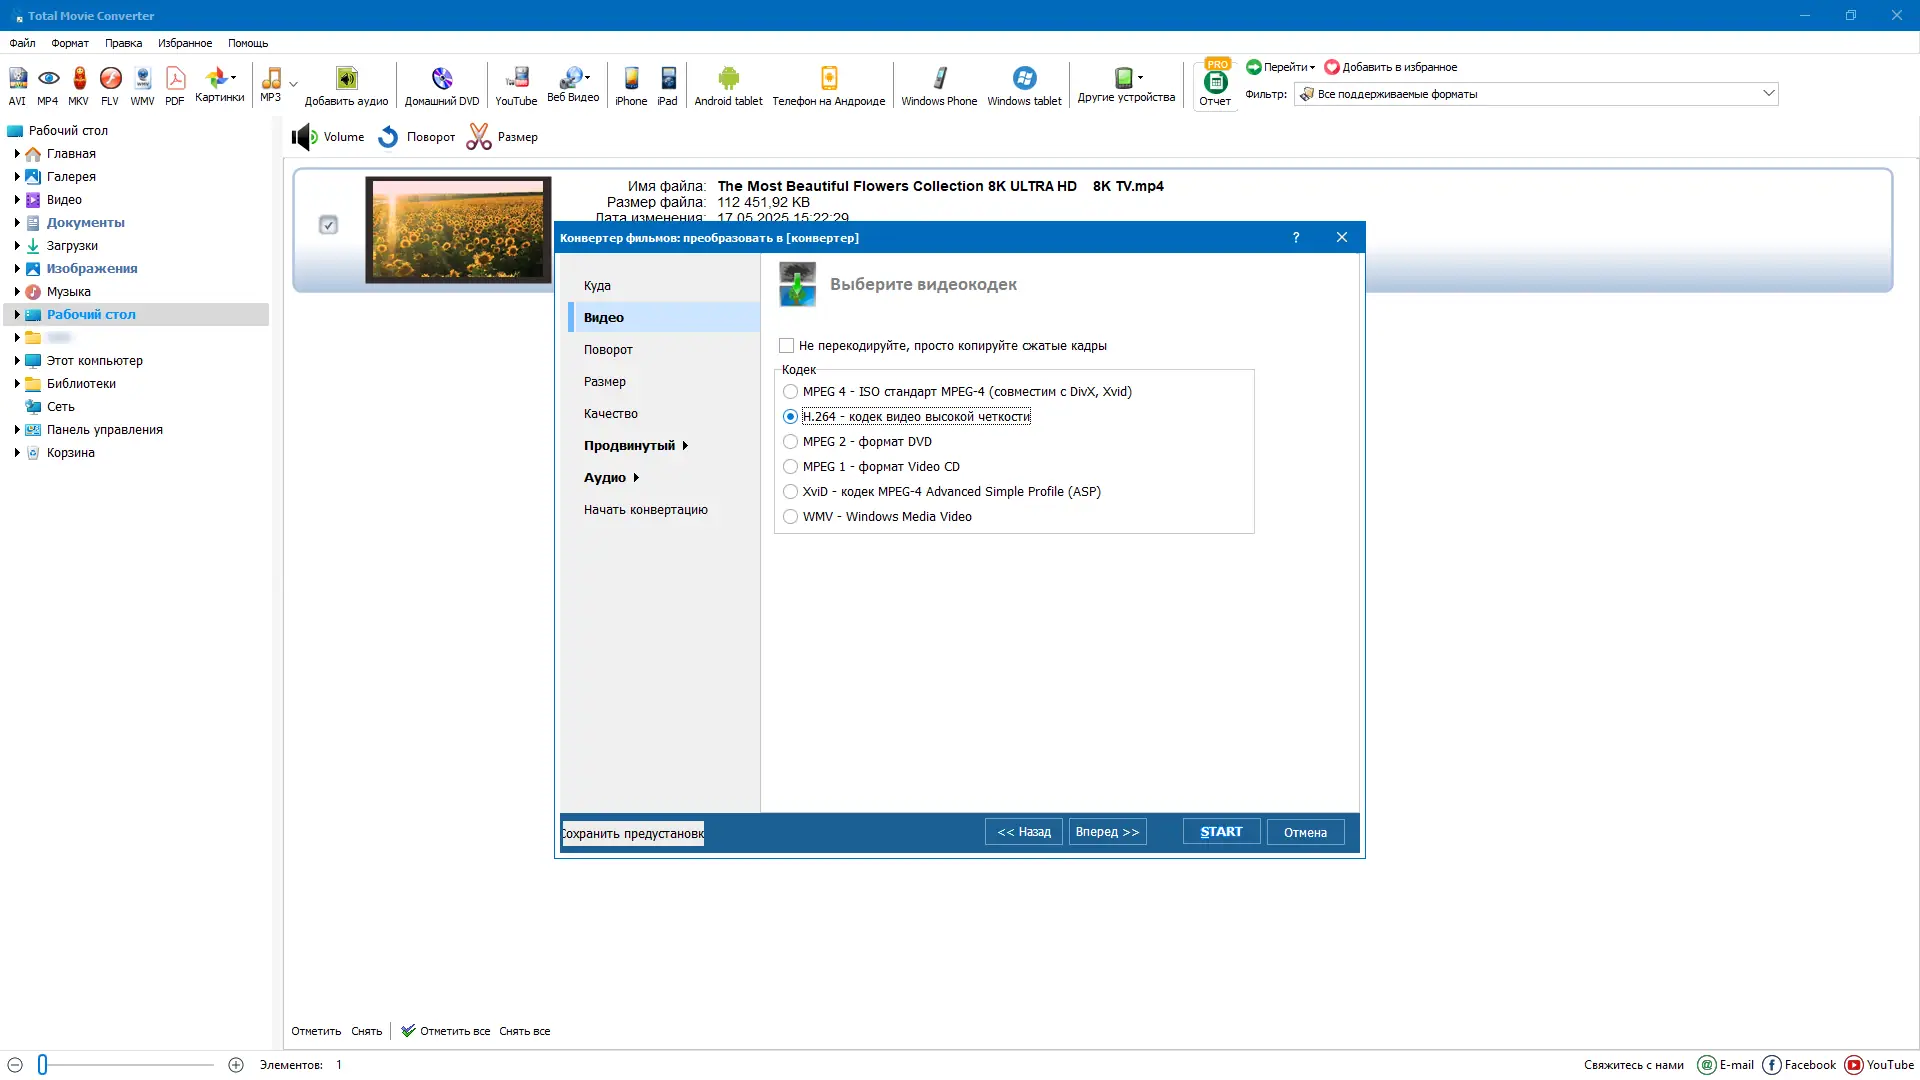
Task: Uncheck the sunflower video file checkbox
Action: tap(328, 225)
